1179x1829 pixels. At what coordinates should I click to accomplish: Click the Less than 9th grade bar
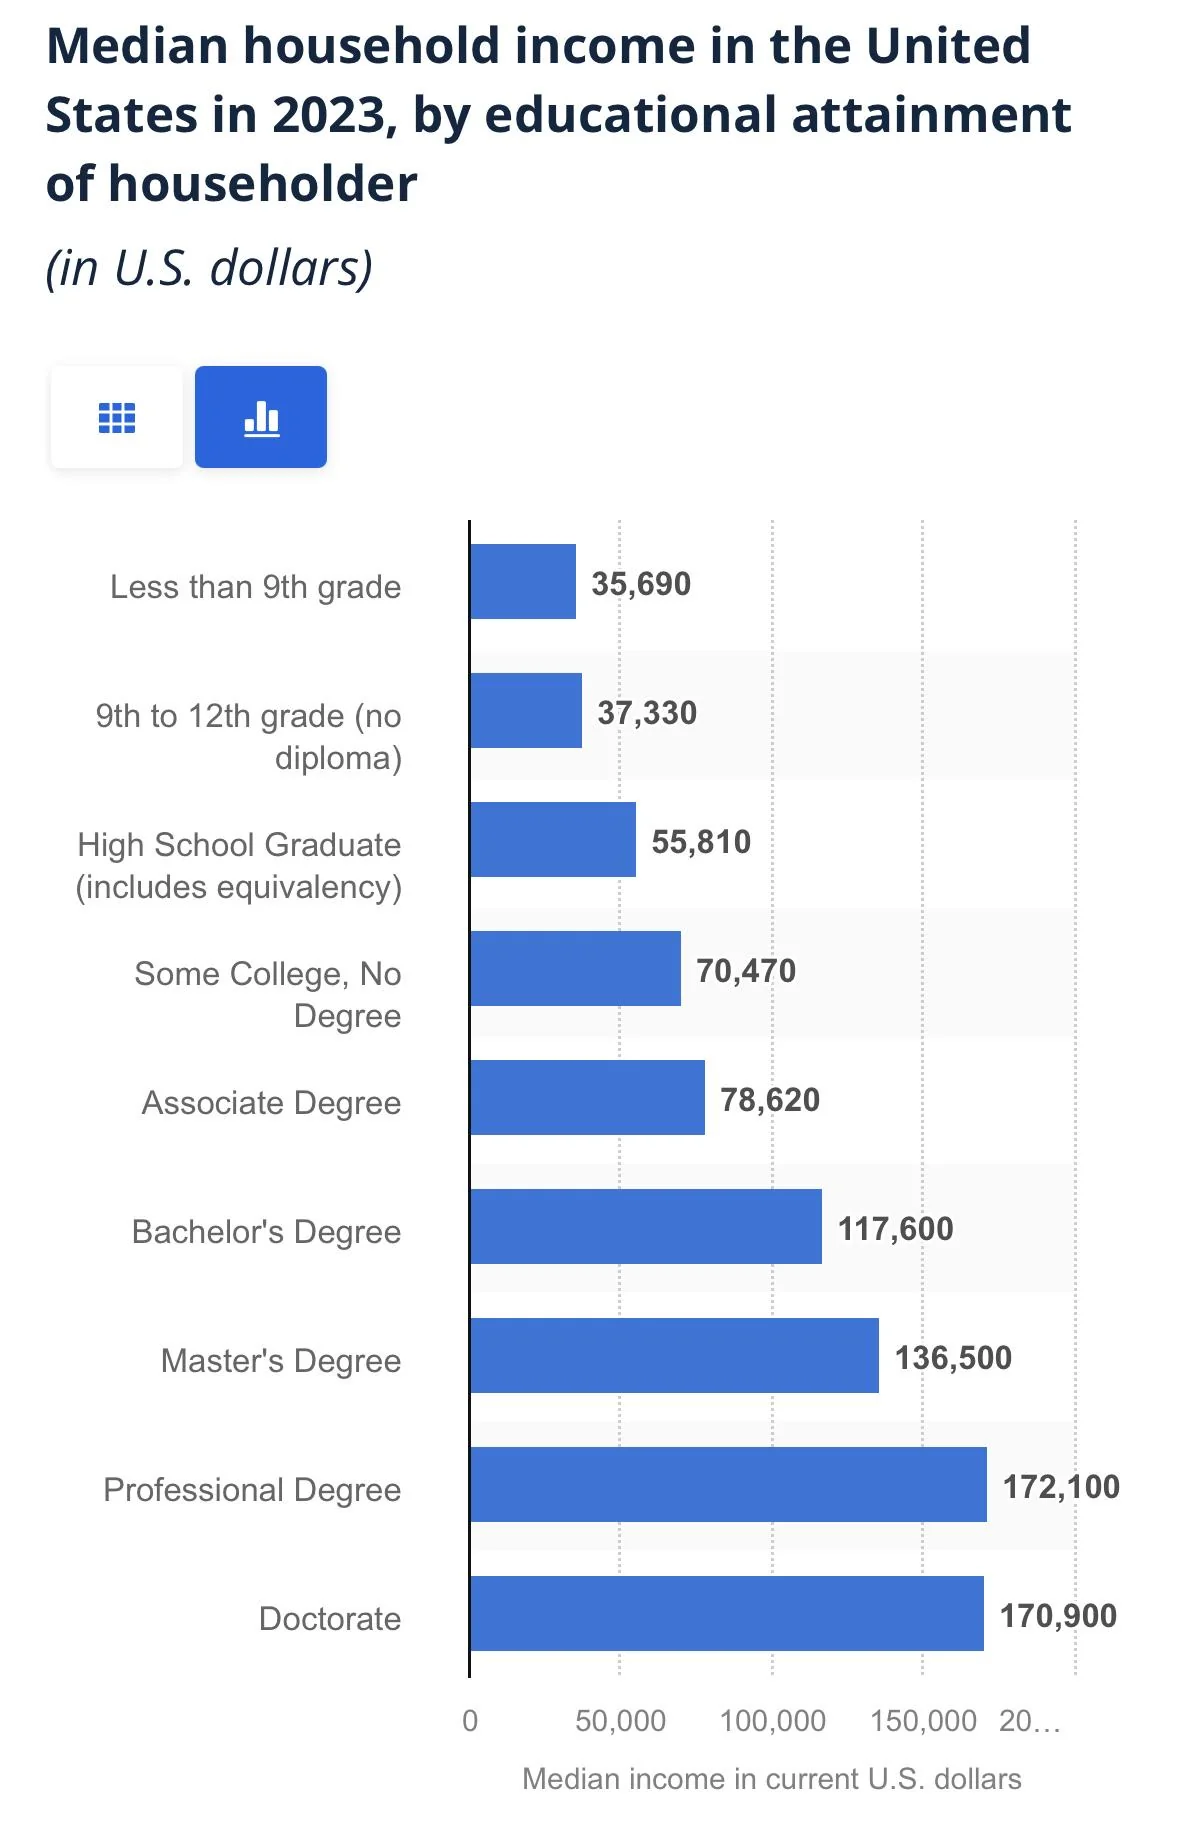(523, 582)
